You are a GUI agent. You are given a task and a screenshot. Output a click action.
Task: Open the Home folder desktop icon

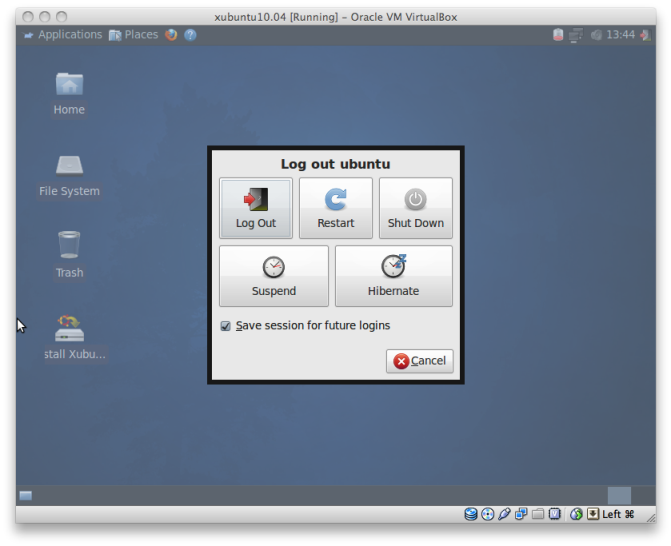[x=69, y=94]
